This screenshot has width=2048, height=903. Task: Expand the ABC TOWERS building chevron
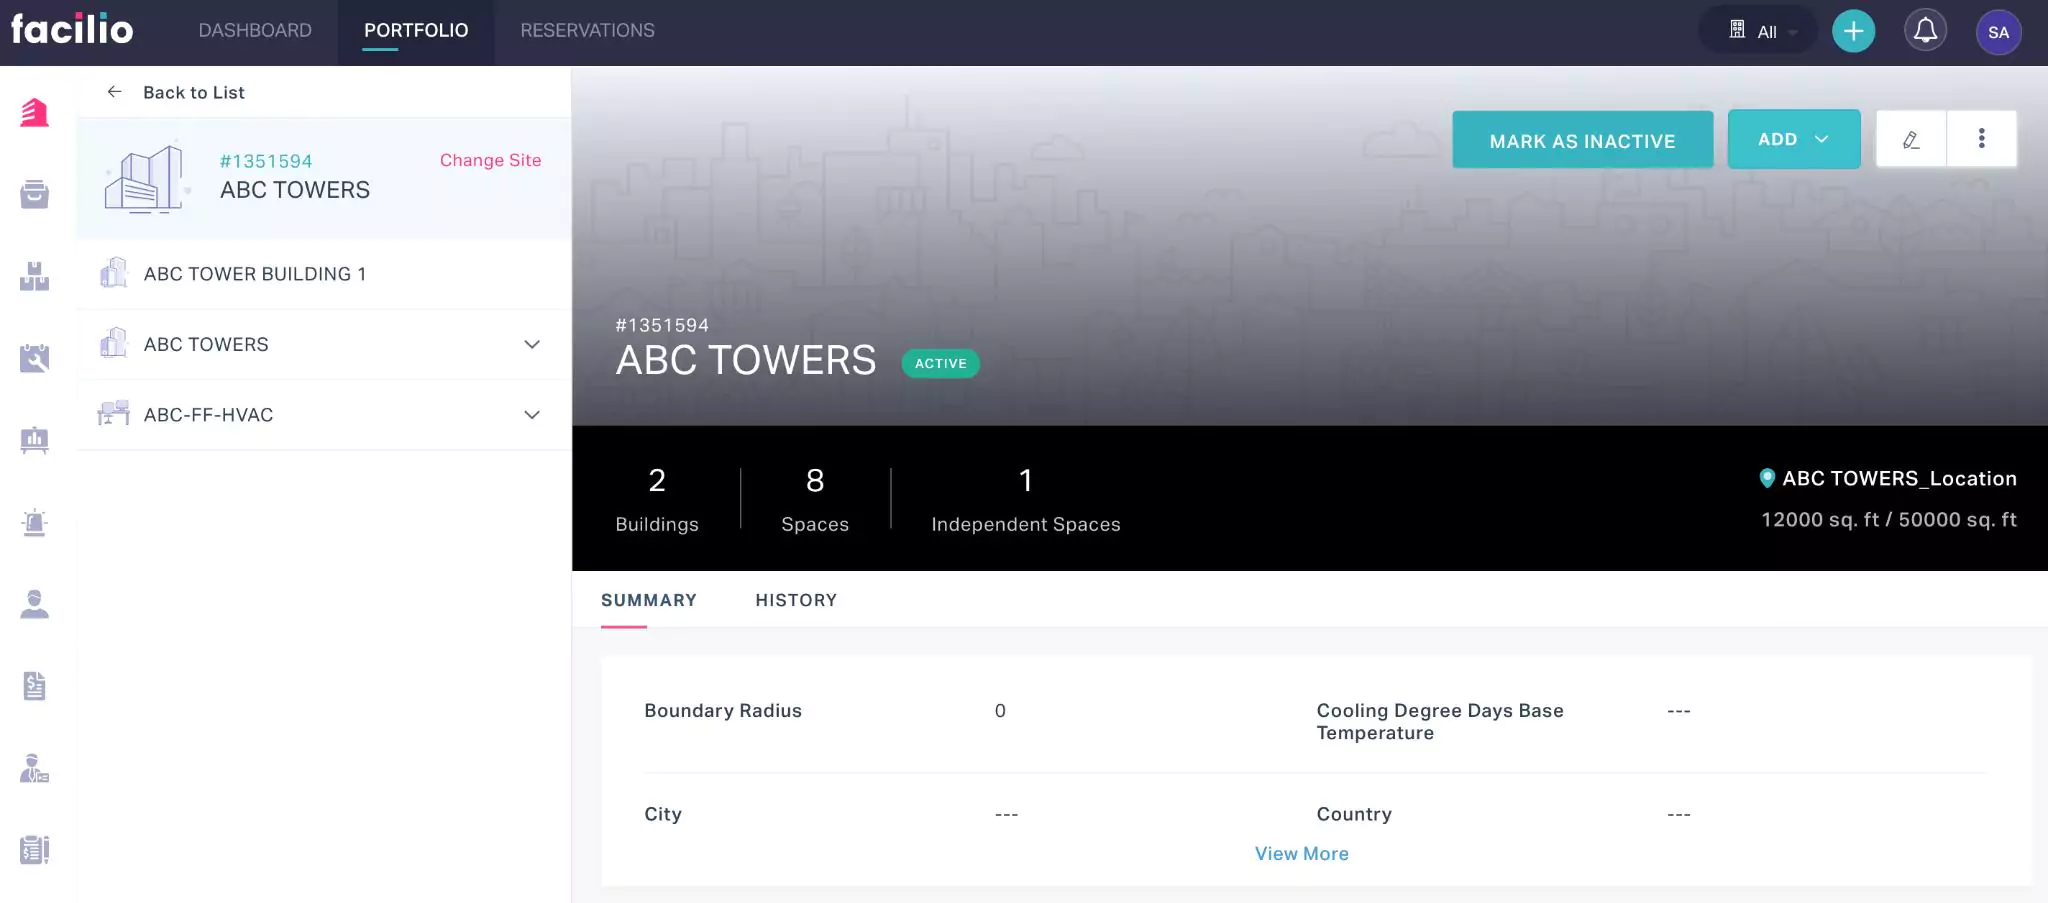[x=532, y=344]
